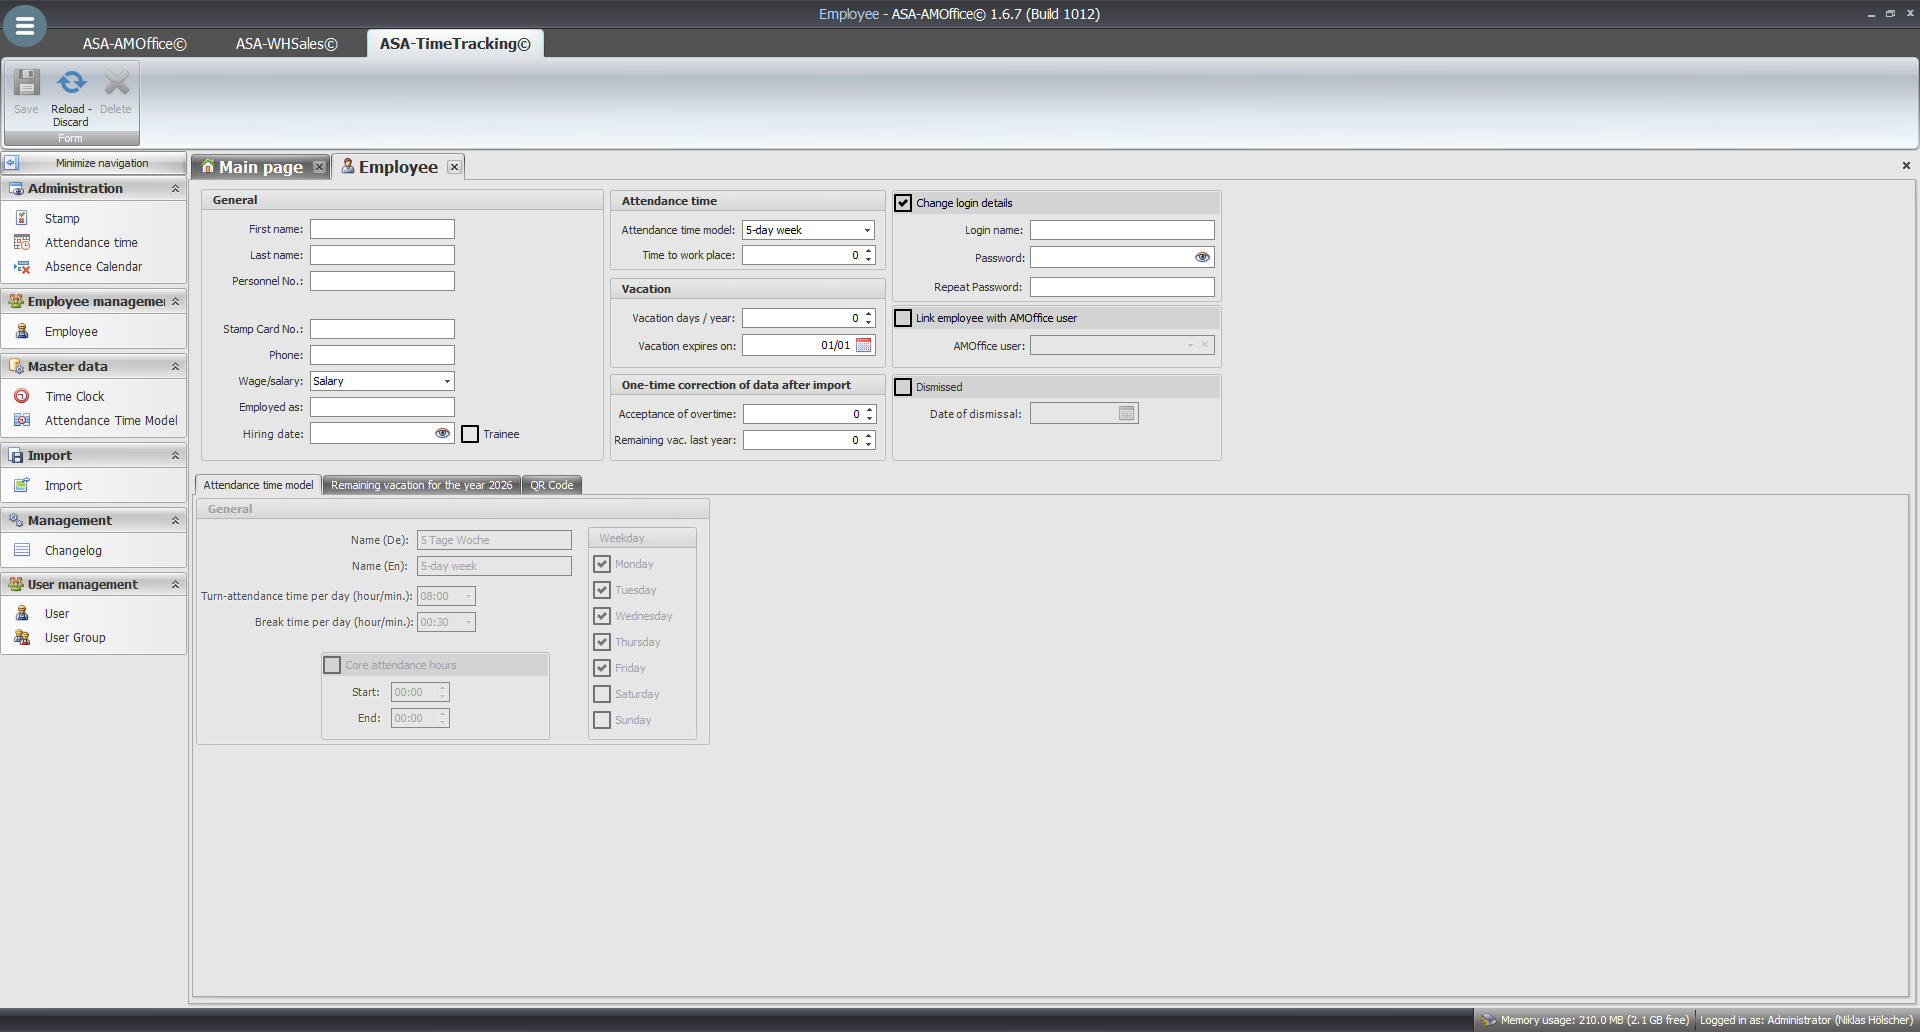Show password using the eye icon

coord(1202,258)
